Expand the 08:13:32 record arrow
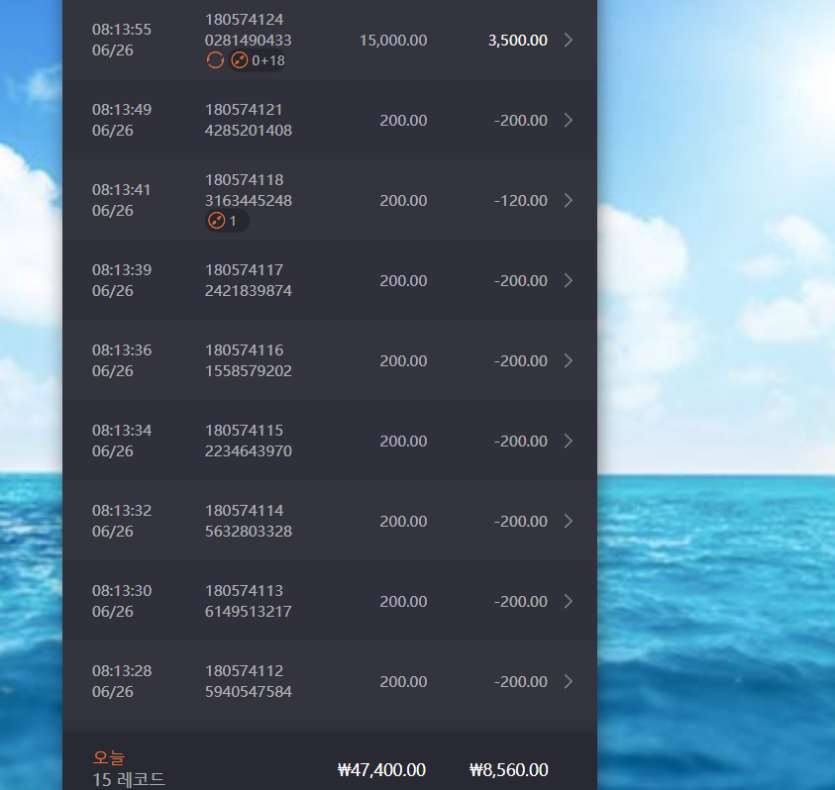Viewport: 835px width, 790px height. pyautogui.click(x=568, y=521)
